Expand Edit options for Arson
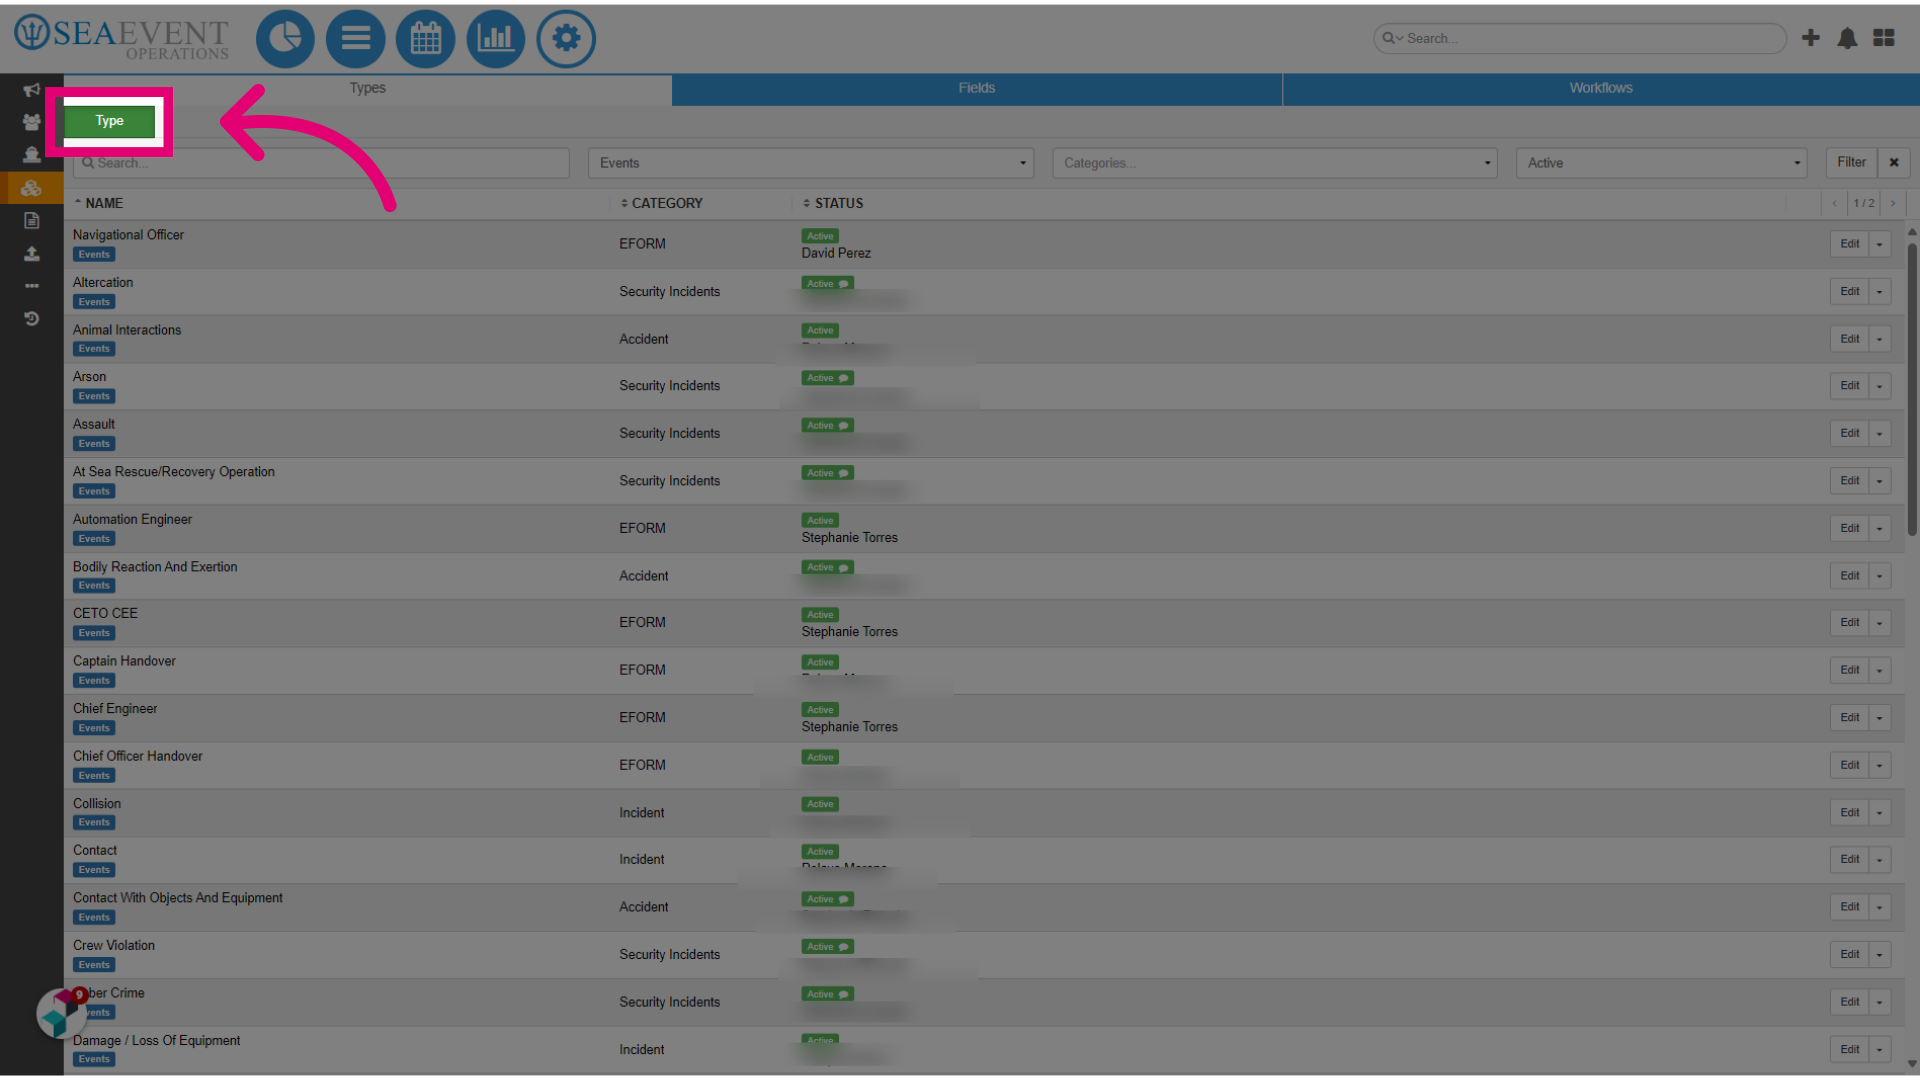Image resolution: width=1920 pixels, height=1080 pixels. (x=1880, y=386)
